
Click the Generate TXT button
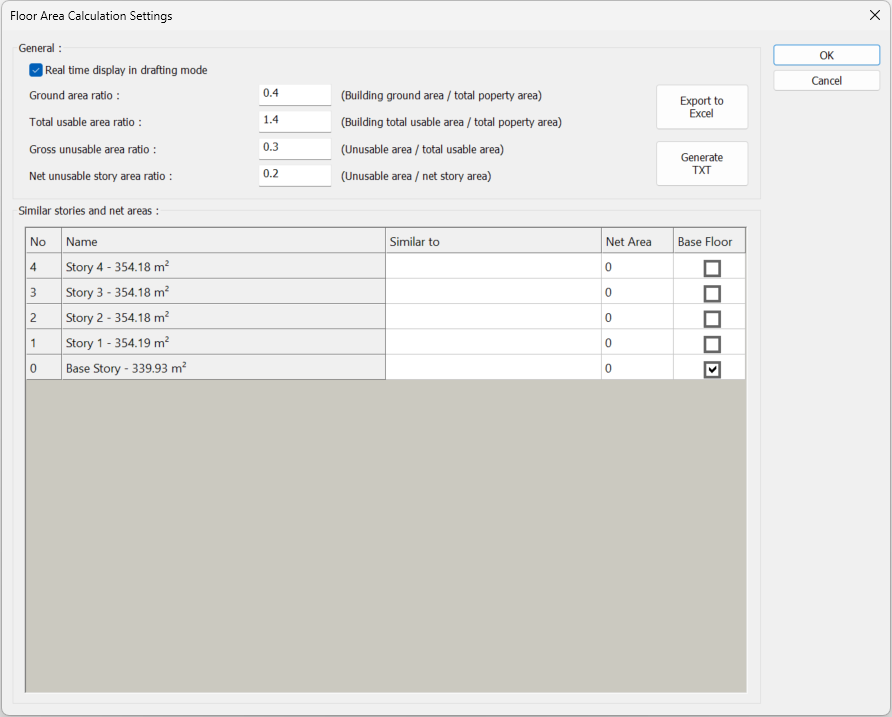click(701, 164)
